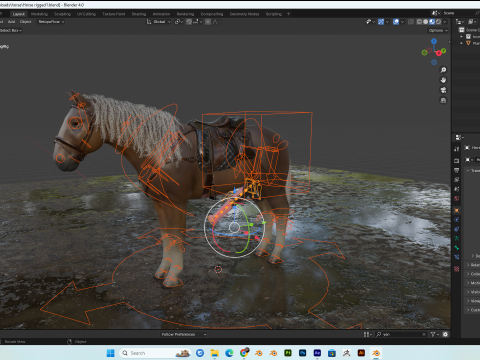Click the Scene Collection icon in outliner
The width and height of the screenshot is (480, 360).
pos(462,30)
